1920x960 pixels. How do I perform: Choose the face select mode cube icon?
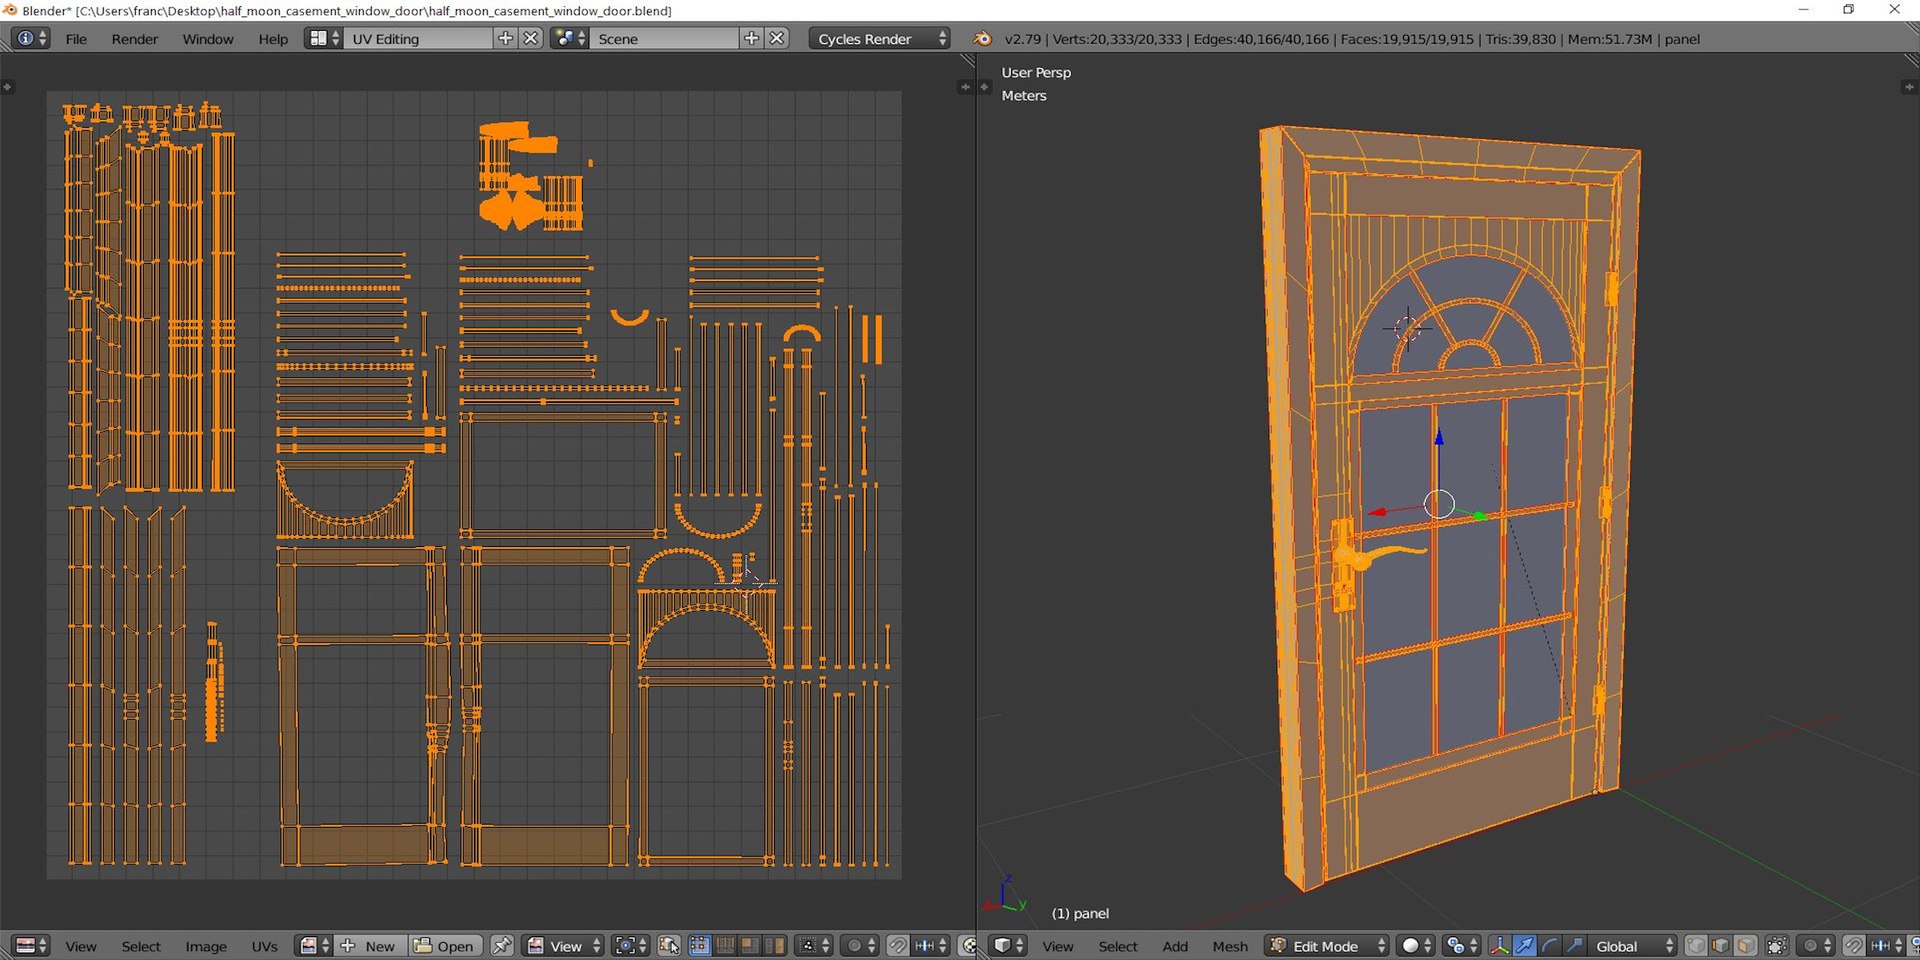click(x=1745, y=946)
